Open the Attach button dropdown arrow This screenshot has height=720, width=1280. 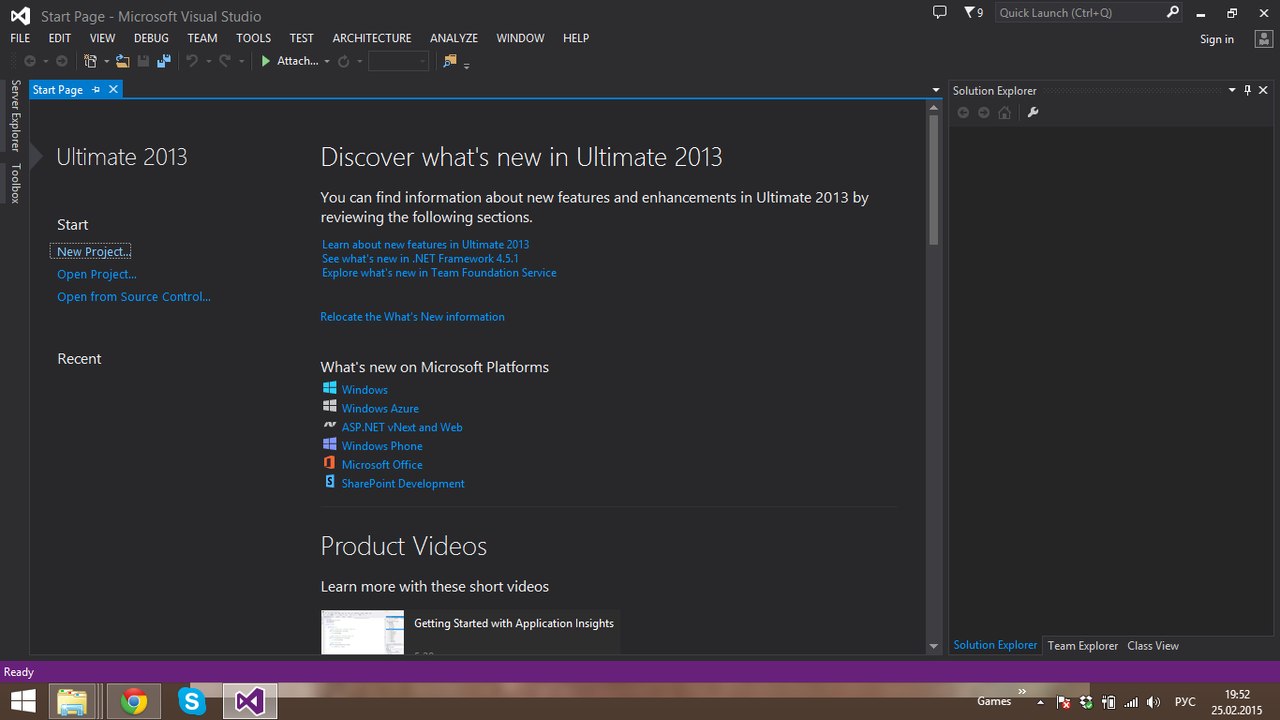click(x=327, y=62)
